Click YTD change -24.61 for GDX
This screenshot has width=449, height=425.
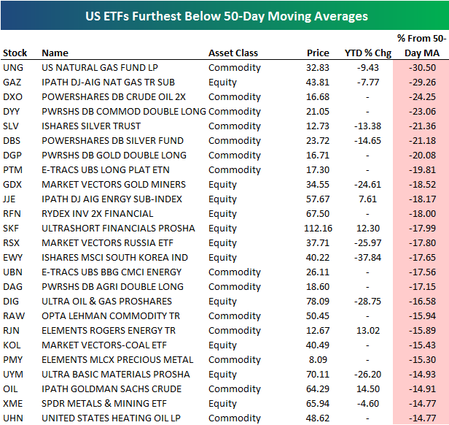(368, 185)
